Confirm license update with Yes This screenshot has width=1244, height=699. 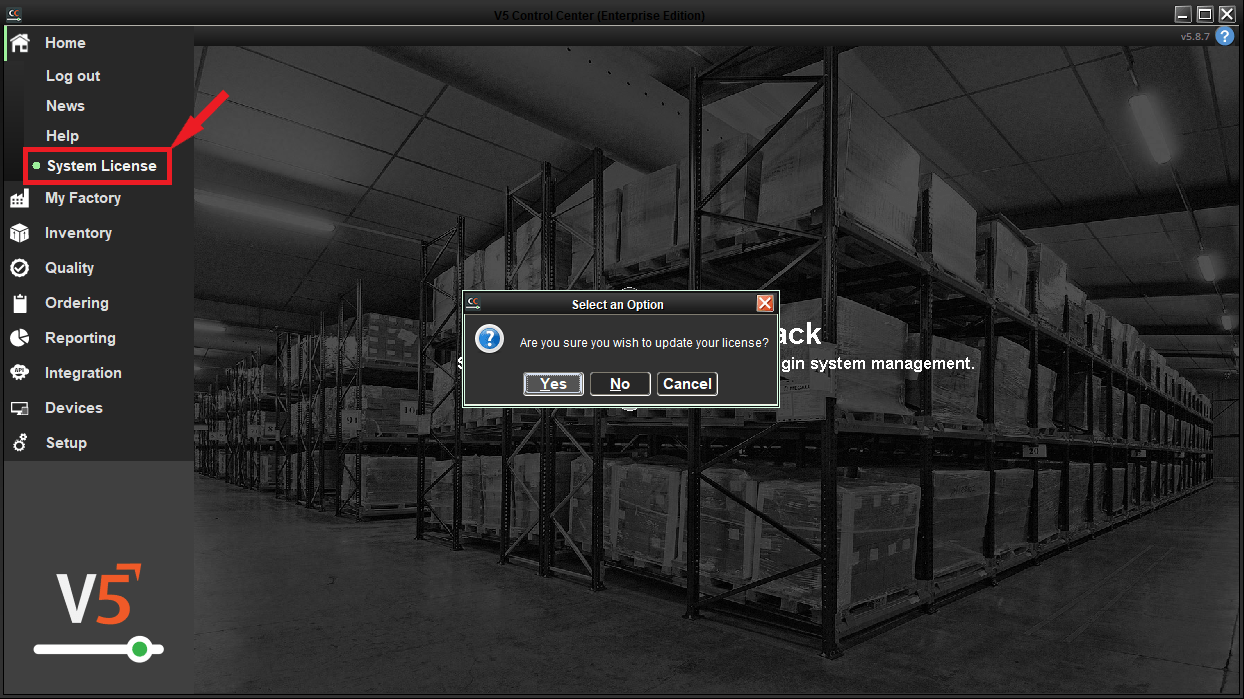553,384
